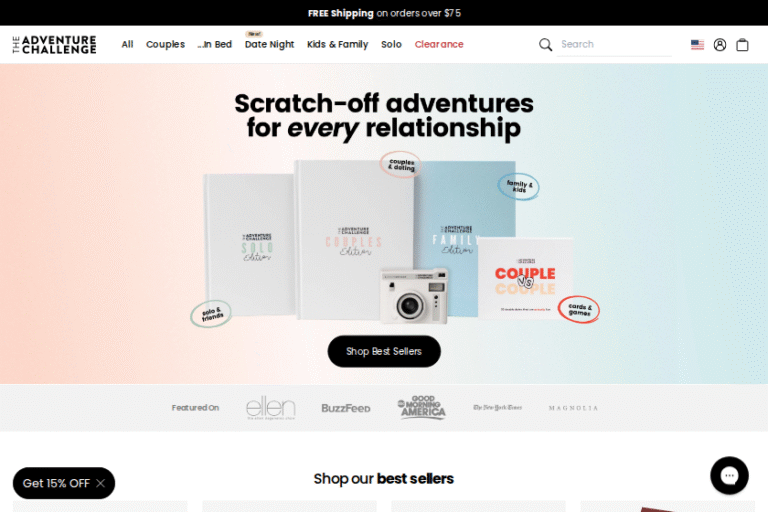Image resolution: width=768 pixels, height=512 pixels.
Task: Click the Ellen featured logo
Action: (x=270, y=408)
